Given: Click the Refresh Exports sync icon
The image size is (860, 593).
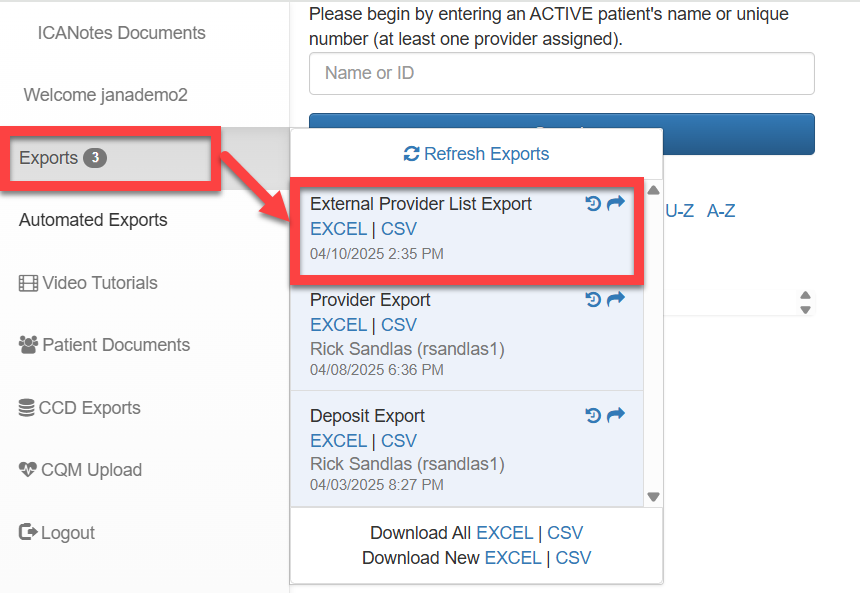Looking at the screenshot, I should (x=411, y=154).
